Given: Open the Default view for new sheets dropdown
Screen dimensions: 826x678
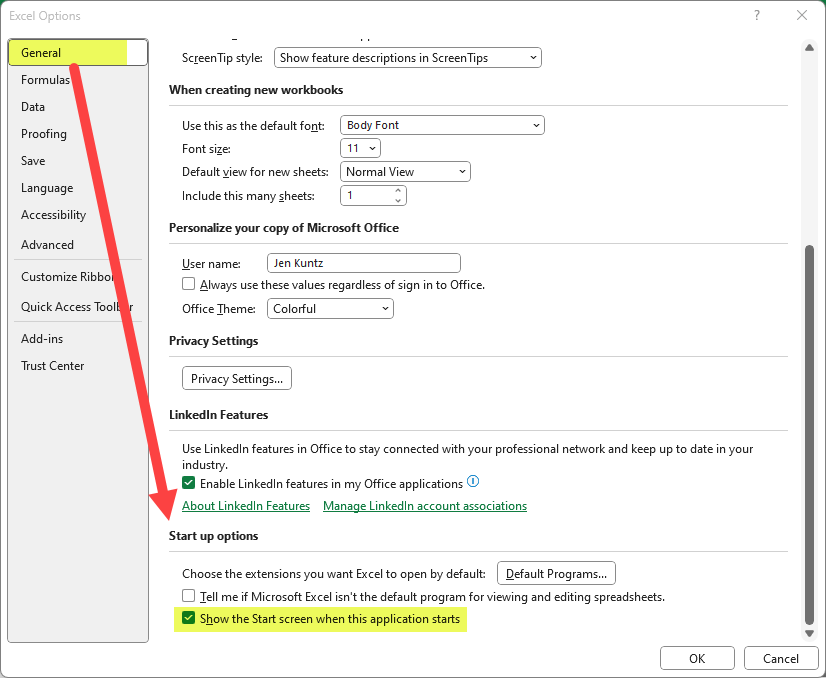Looking at the screenshot, I should click(x=405, y=172).
